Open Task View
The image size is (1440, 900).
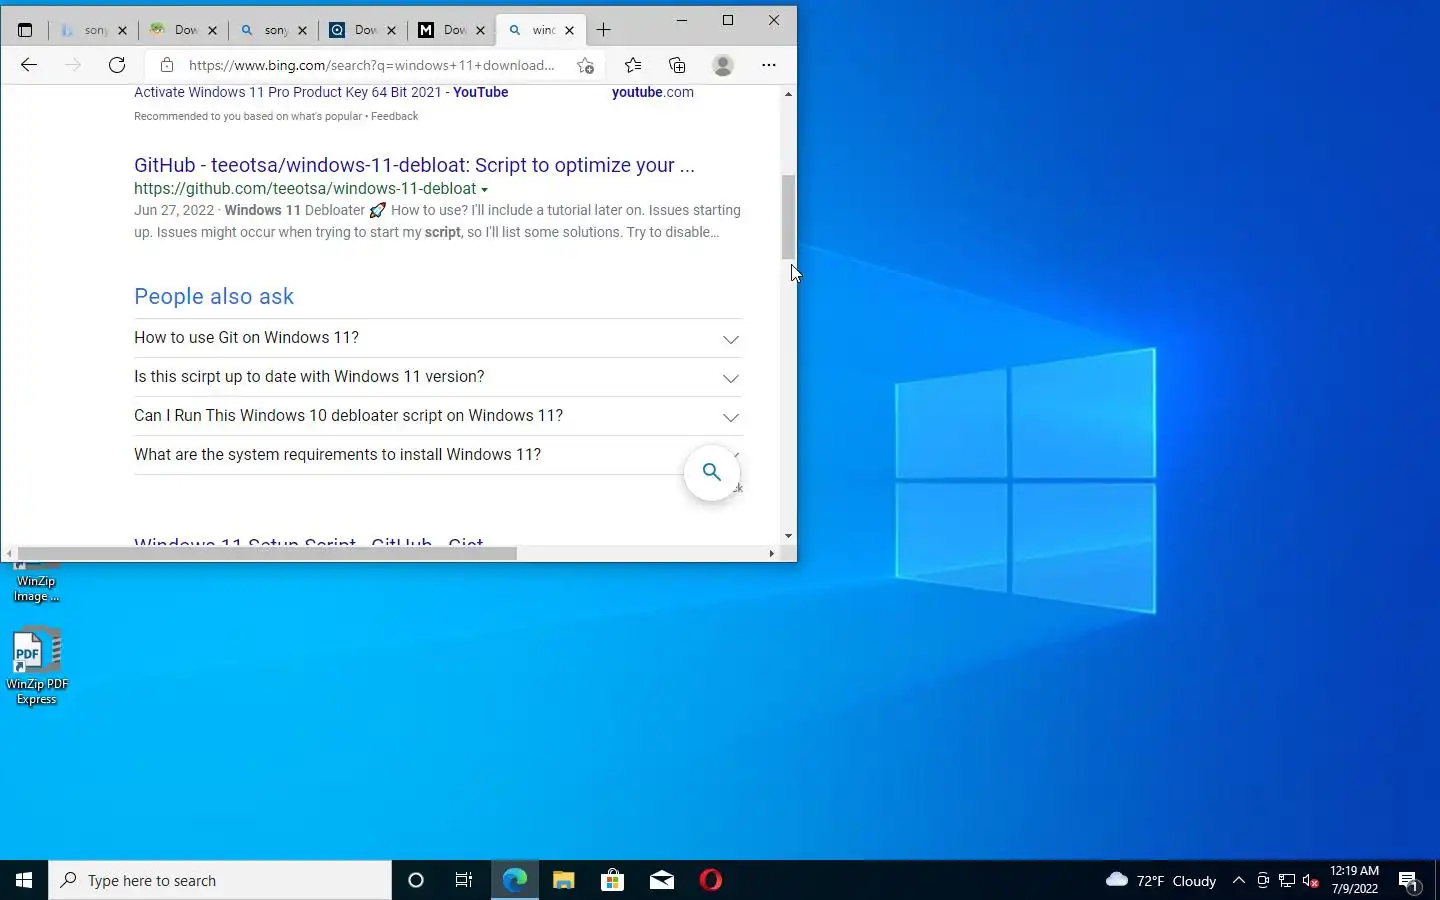click(464, 880)
